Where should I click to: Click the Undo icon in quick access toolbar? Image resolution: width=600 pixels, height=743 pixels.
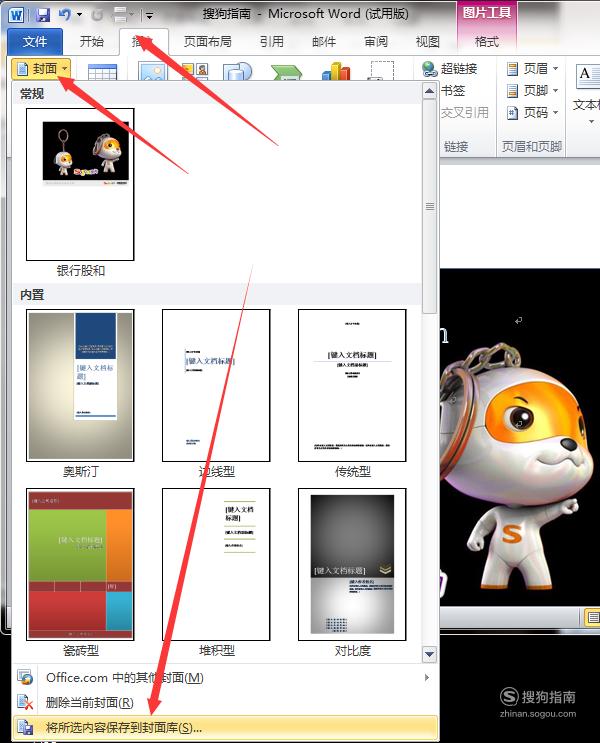(x=64, y=15)
